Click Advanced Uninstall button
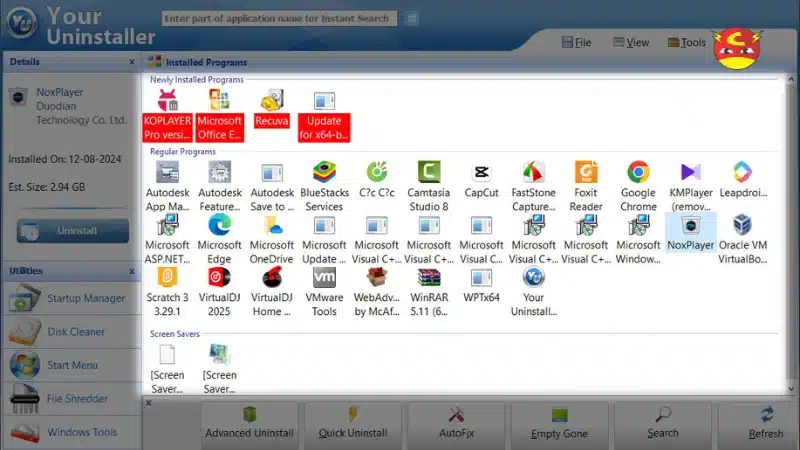 249,424
